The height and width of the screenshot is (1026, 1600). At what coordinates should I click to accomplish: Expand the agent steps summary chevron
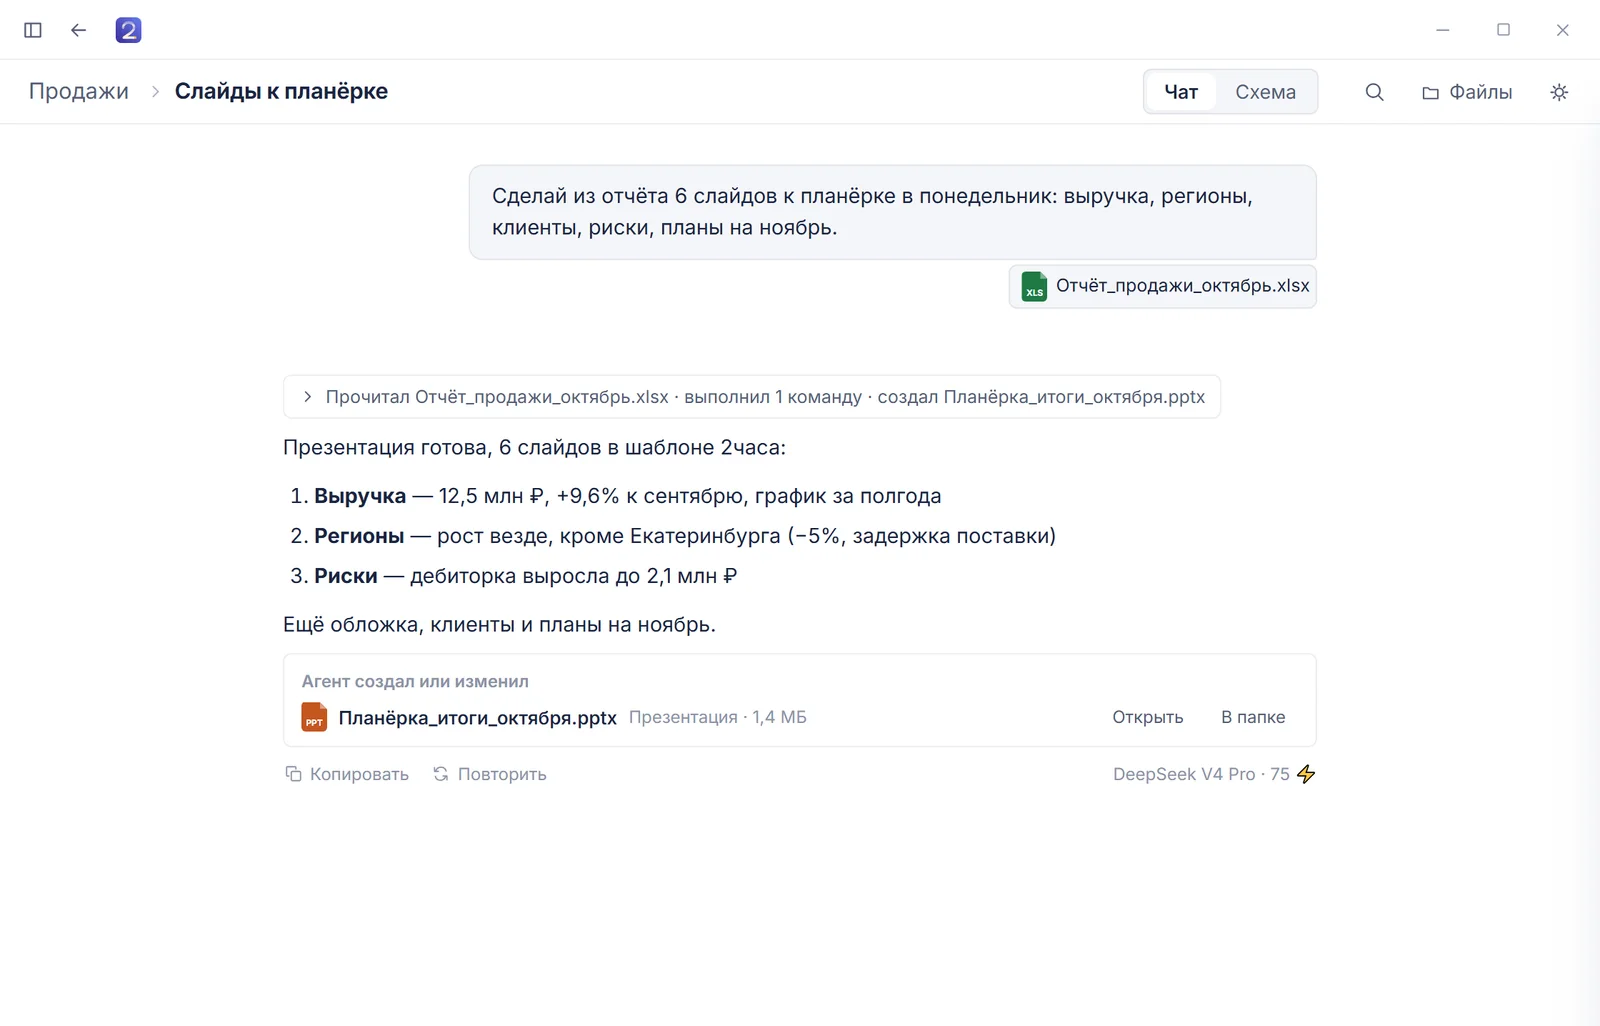tap(307, 397)
